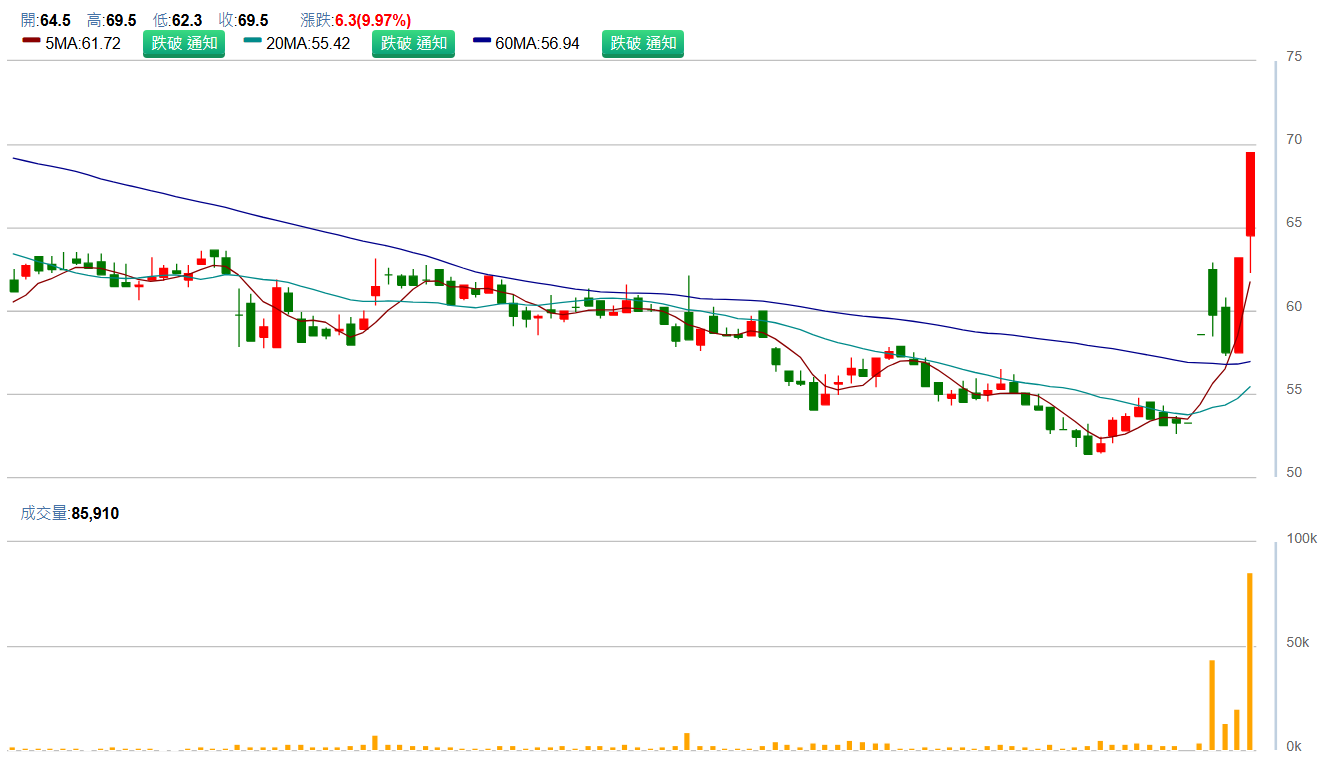
Task: Click the 漲跌:6.3(9.97%) change value
Action: [x=356, y=20]
